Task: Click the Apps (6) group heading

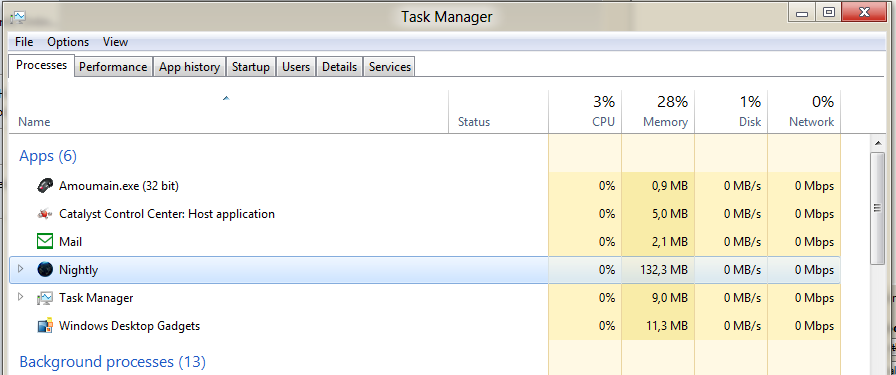Action: (48, 155)
